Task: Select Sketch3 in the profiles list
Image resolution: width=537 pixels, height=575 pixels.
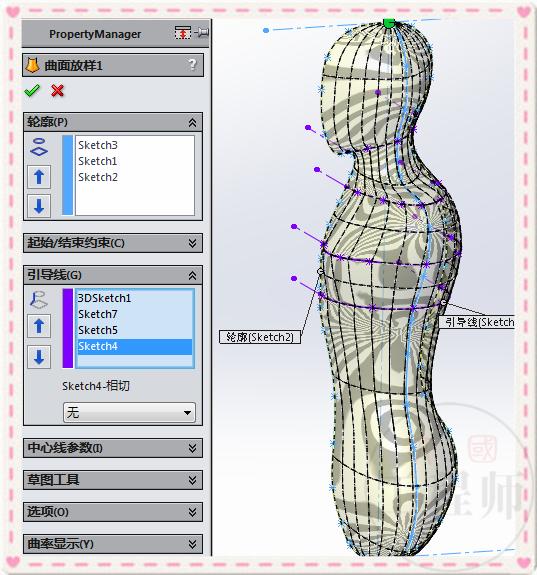Action: pyautogui.click(x=98, y=145)
